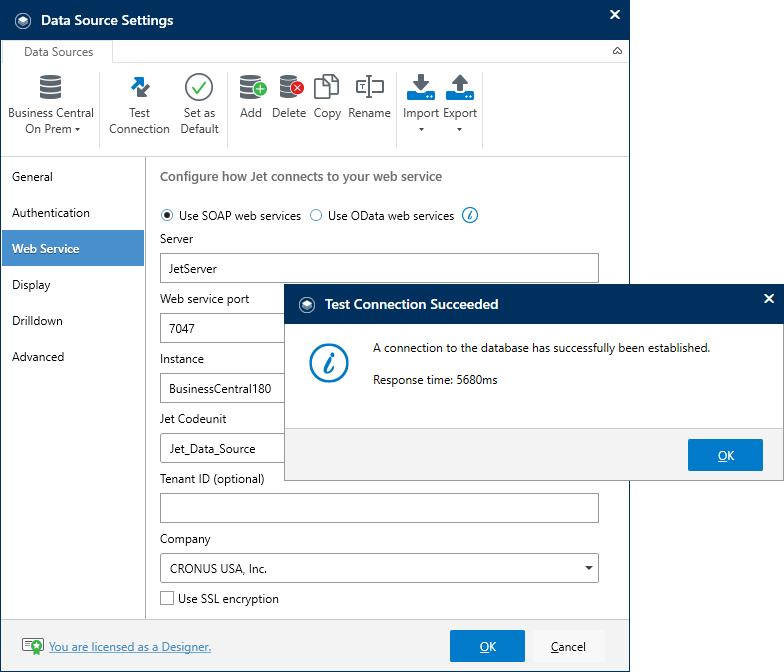
Task: Close the Test Connection Succeeded dialog
Action: [x=769, y=298]
